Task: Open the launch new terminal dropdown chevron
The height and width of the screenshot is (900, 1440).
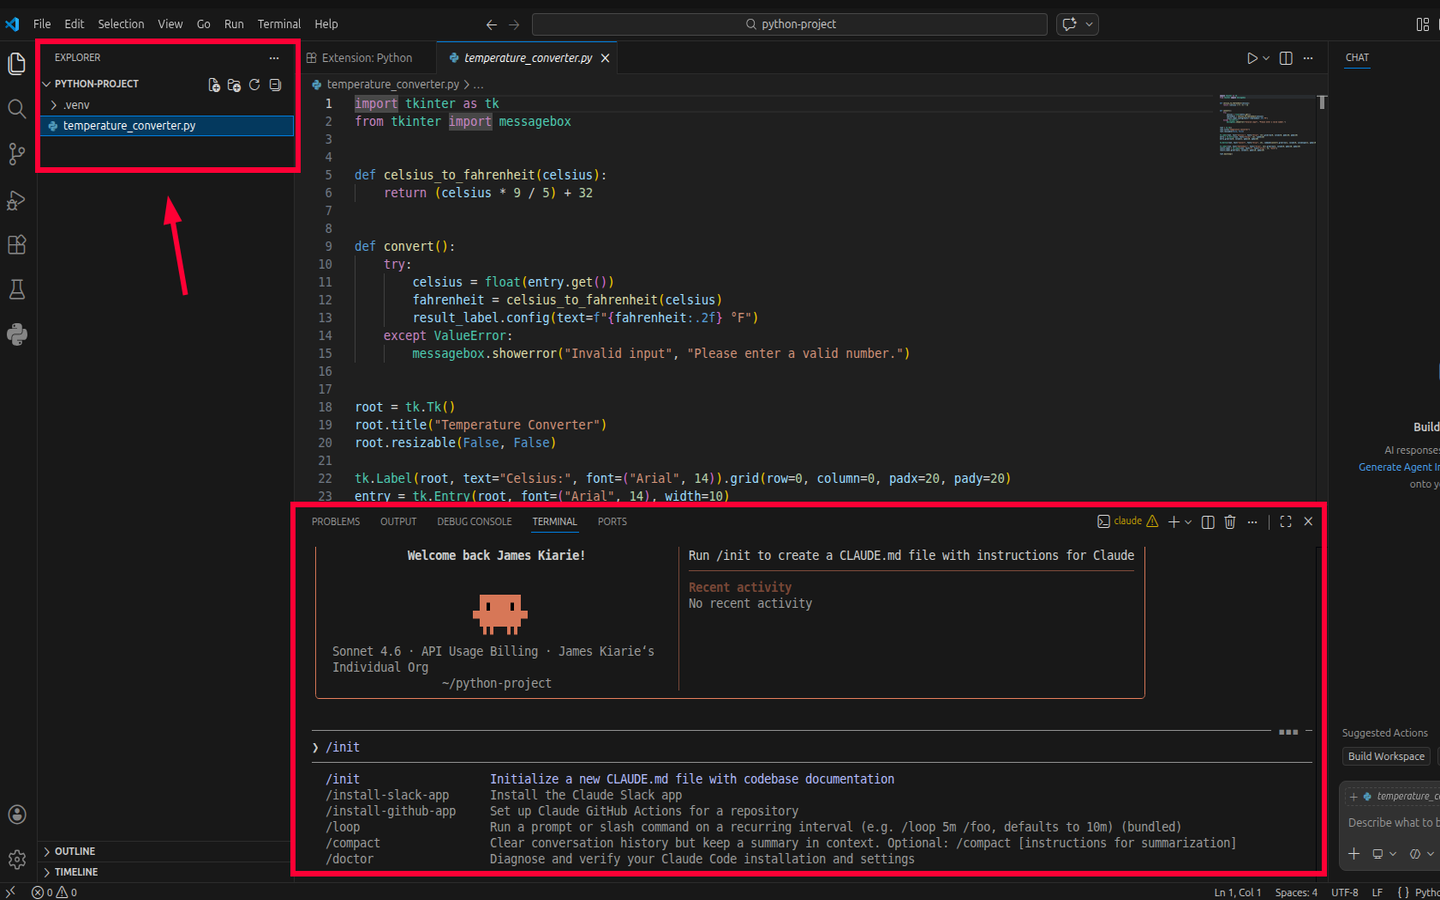Action: point(1190,521)
